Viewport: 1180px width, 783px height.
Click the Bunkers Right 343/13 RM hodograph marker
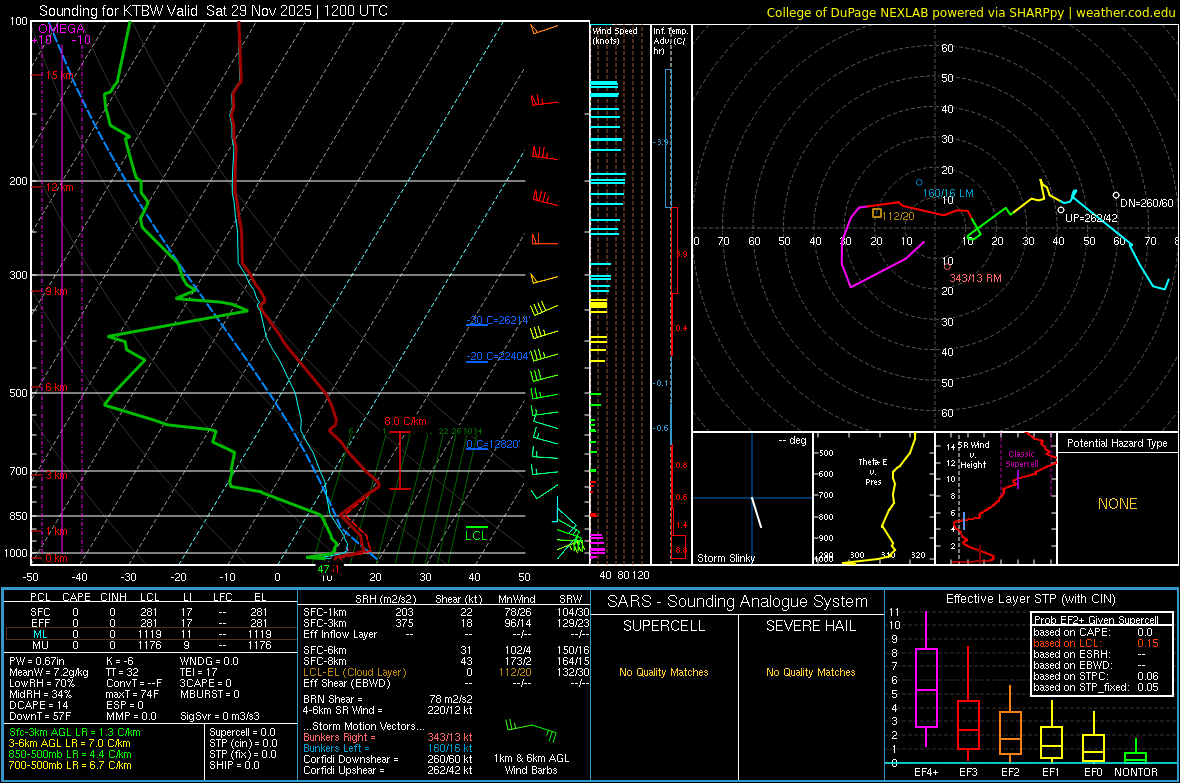click(x=947, y=267)
